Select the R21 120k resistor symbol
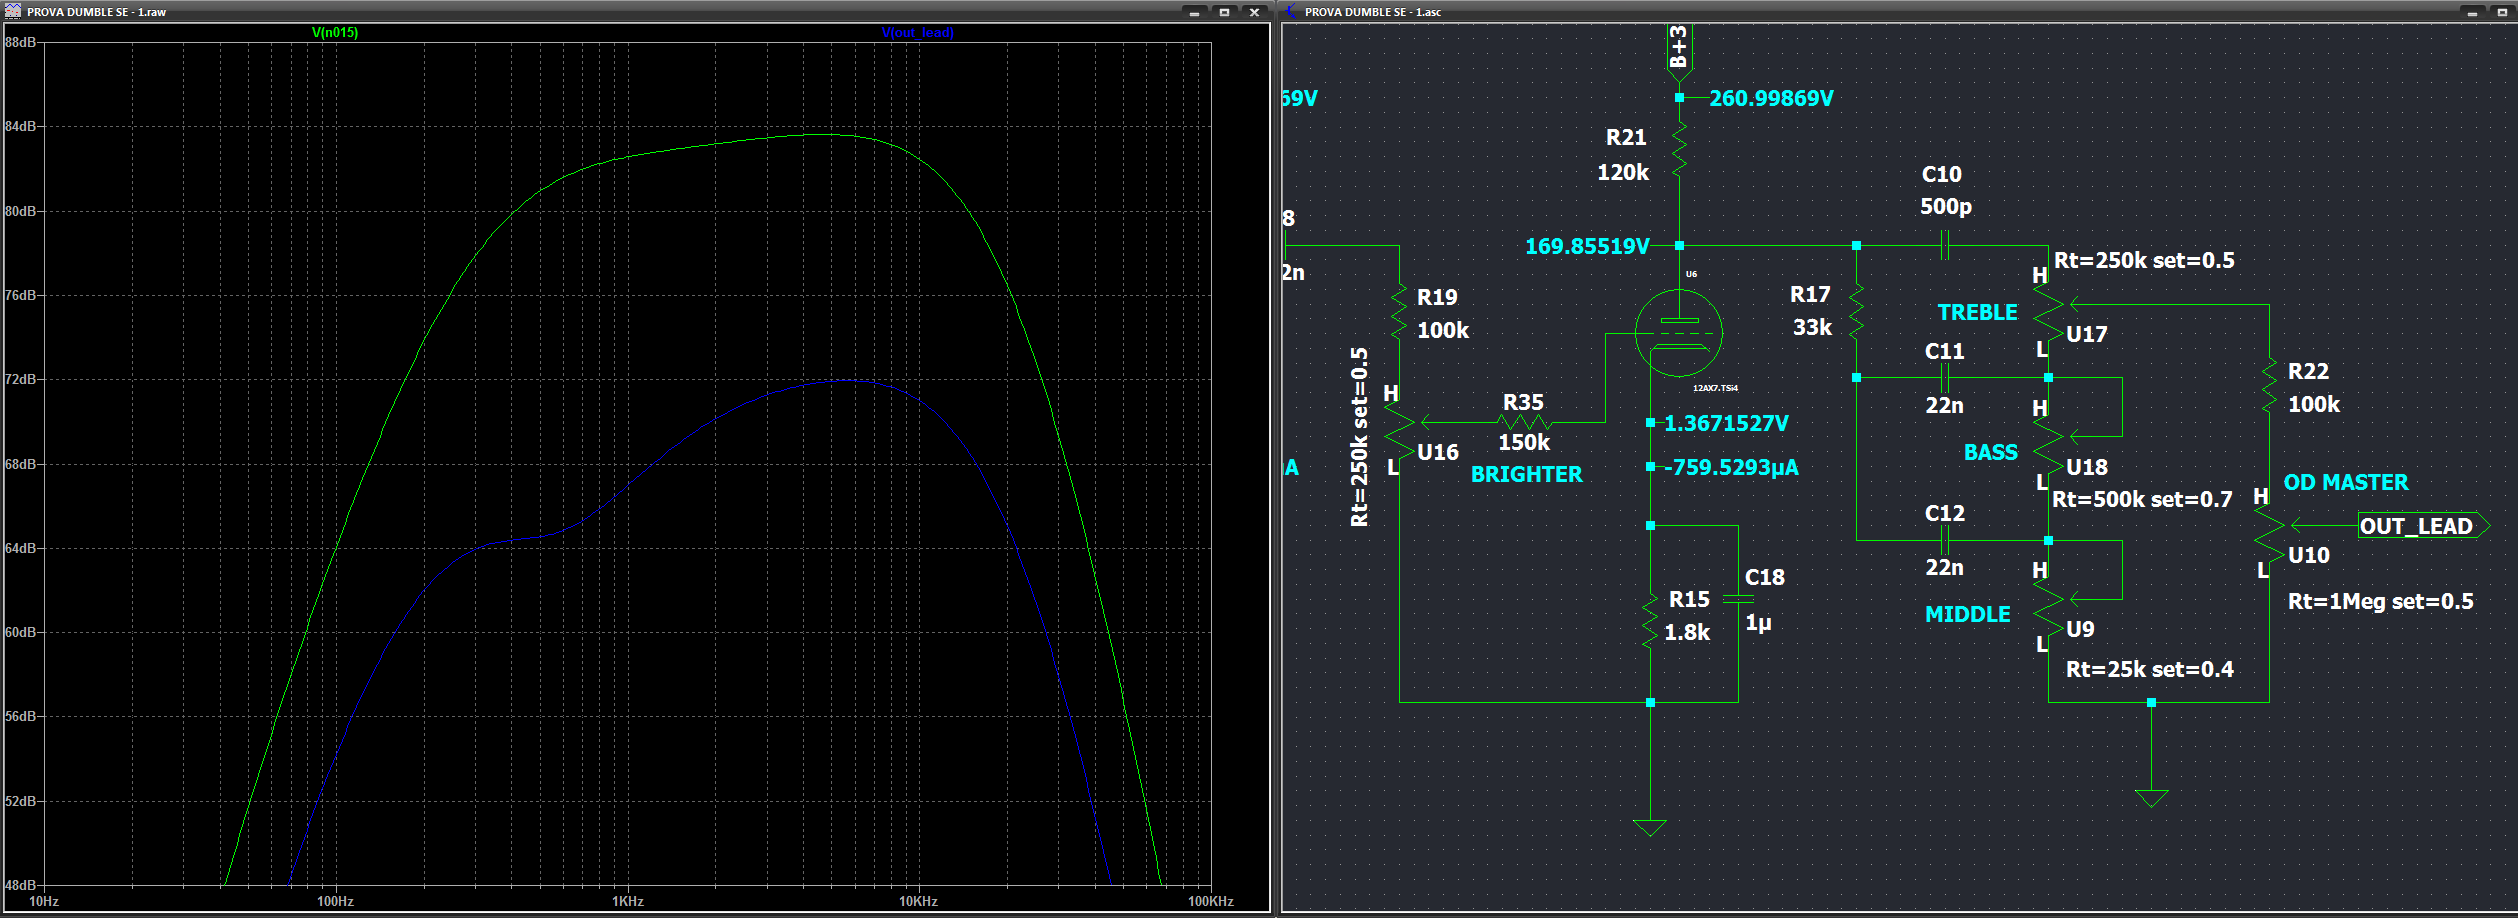The width and height of the screenshot is (2518, 918). coord(1679,150)
